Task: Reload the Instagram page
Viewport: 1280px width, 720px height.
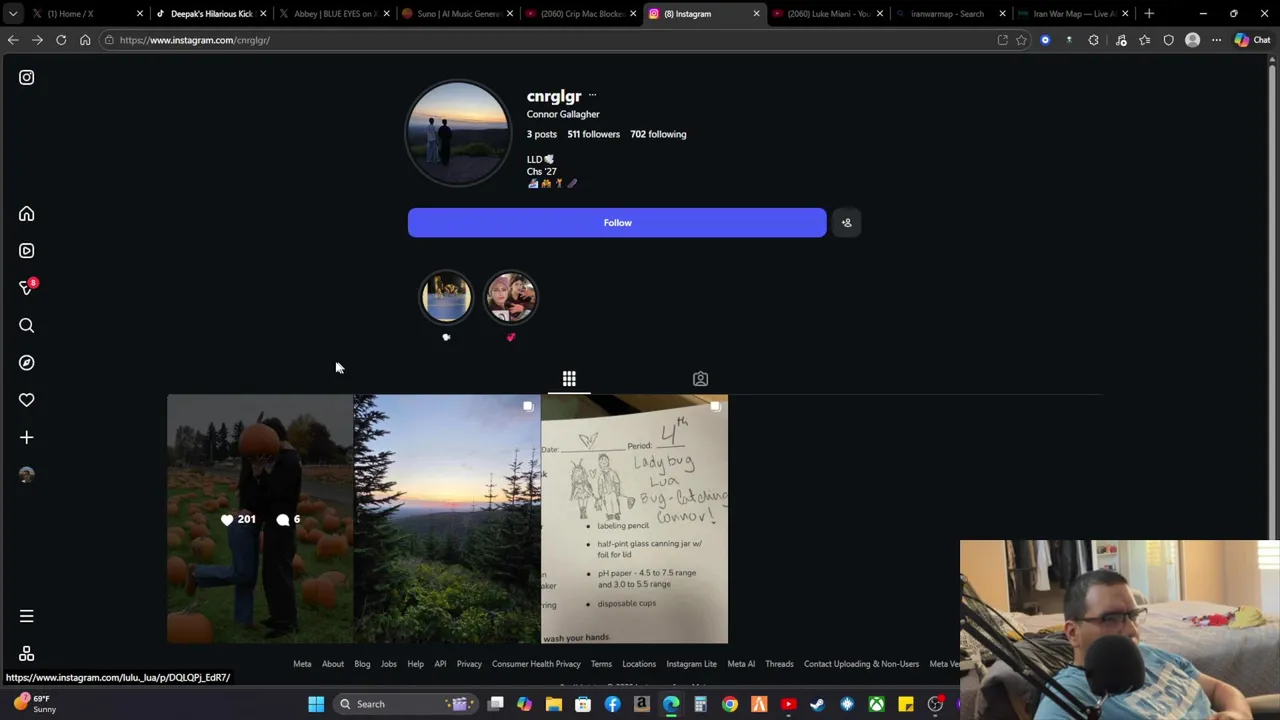Action: tap(61, 40)
